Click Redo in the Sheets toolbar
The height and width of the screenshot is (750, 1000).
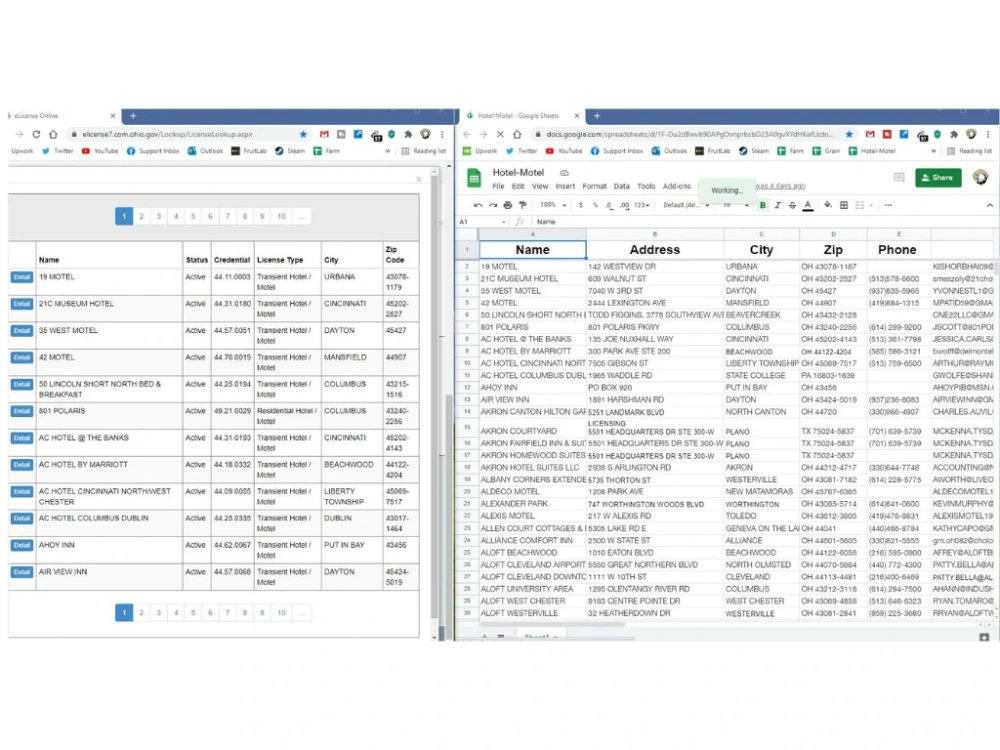click(493, 205)
